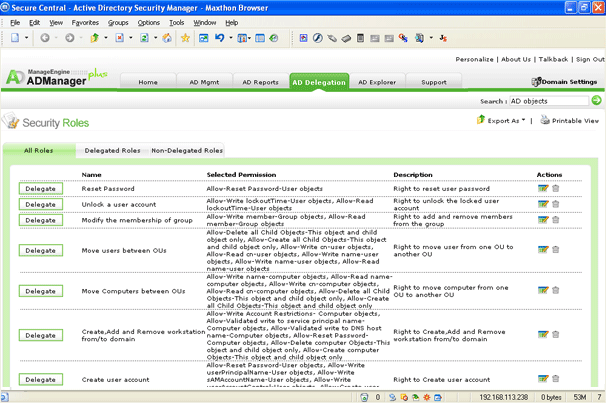Click the new blank page toolbar icon
The height and width of the screenshot is (403, 606).
coord(15,38)
